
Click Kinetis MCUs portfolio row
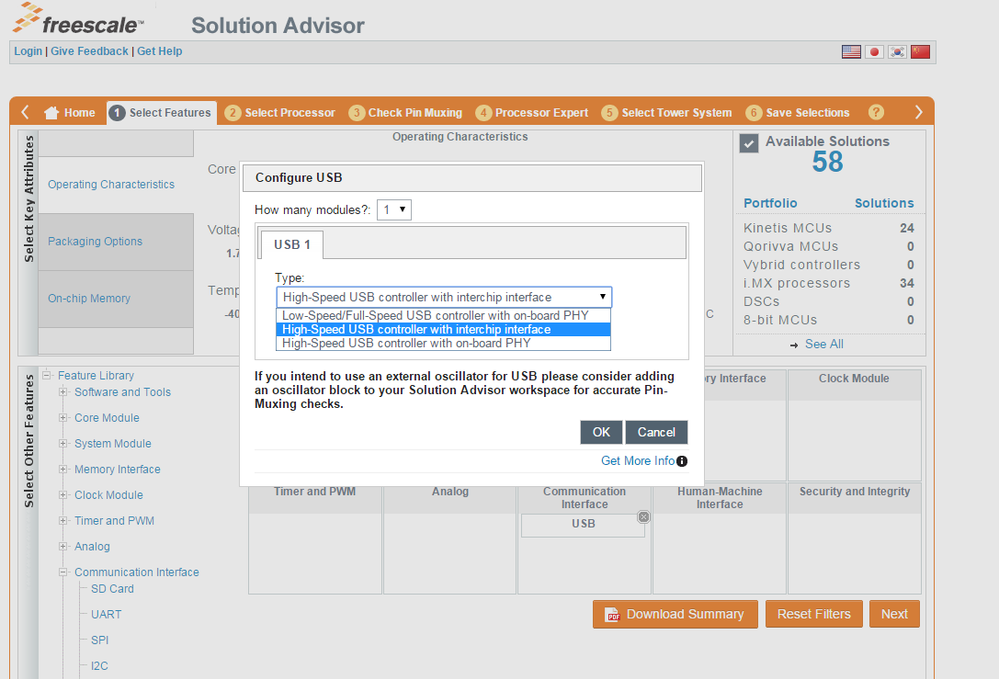[x=828, y=228]
